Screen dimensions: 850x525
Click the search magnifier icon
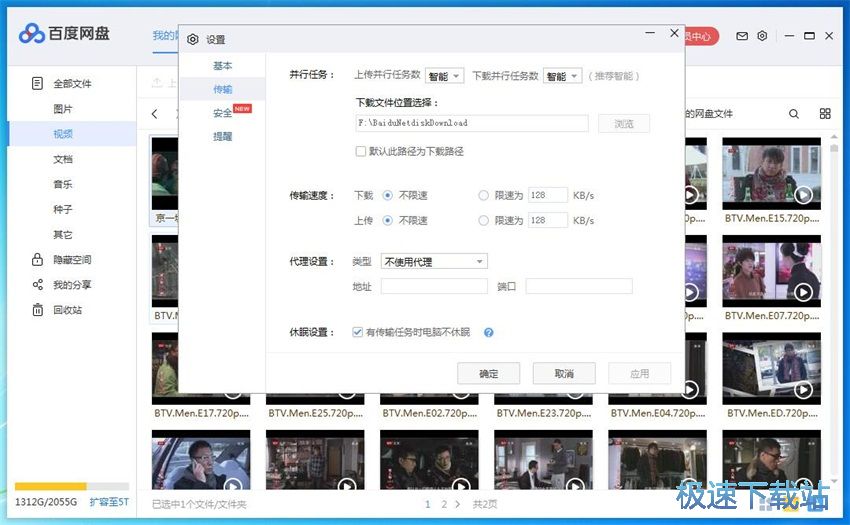pos(794,114)
